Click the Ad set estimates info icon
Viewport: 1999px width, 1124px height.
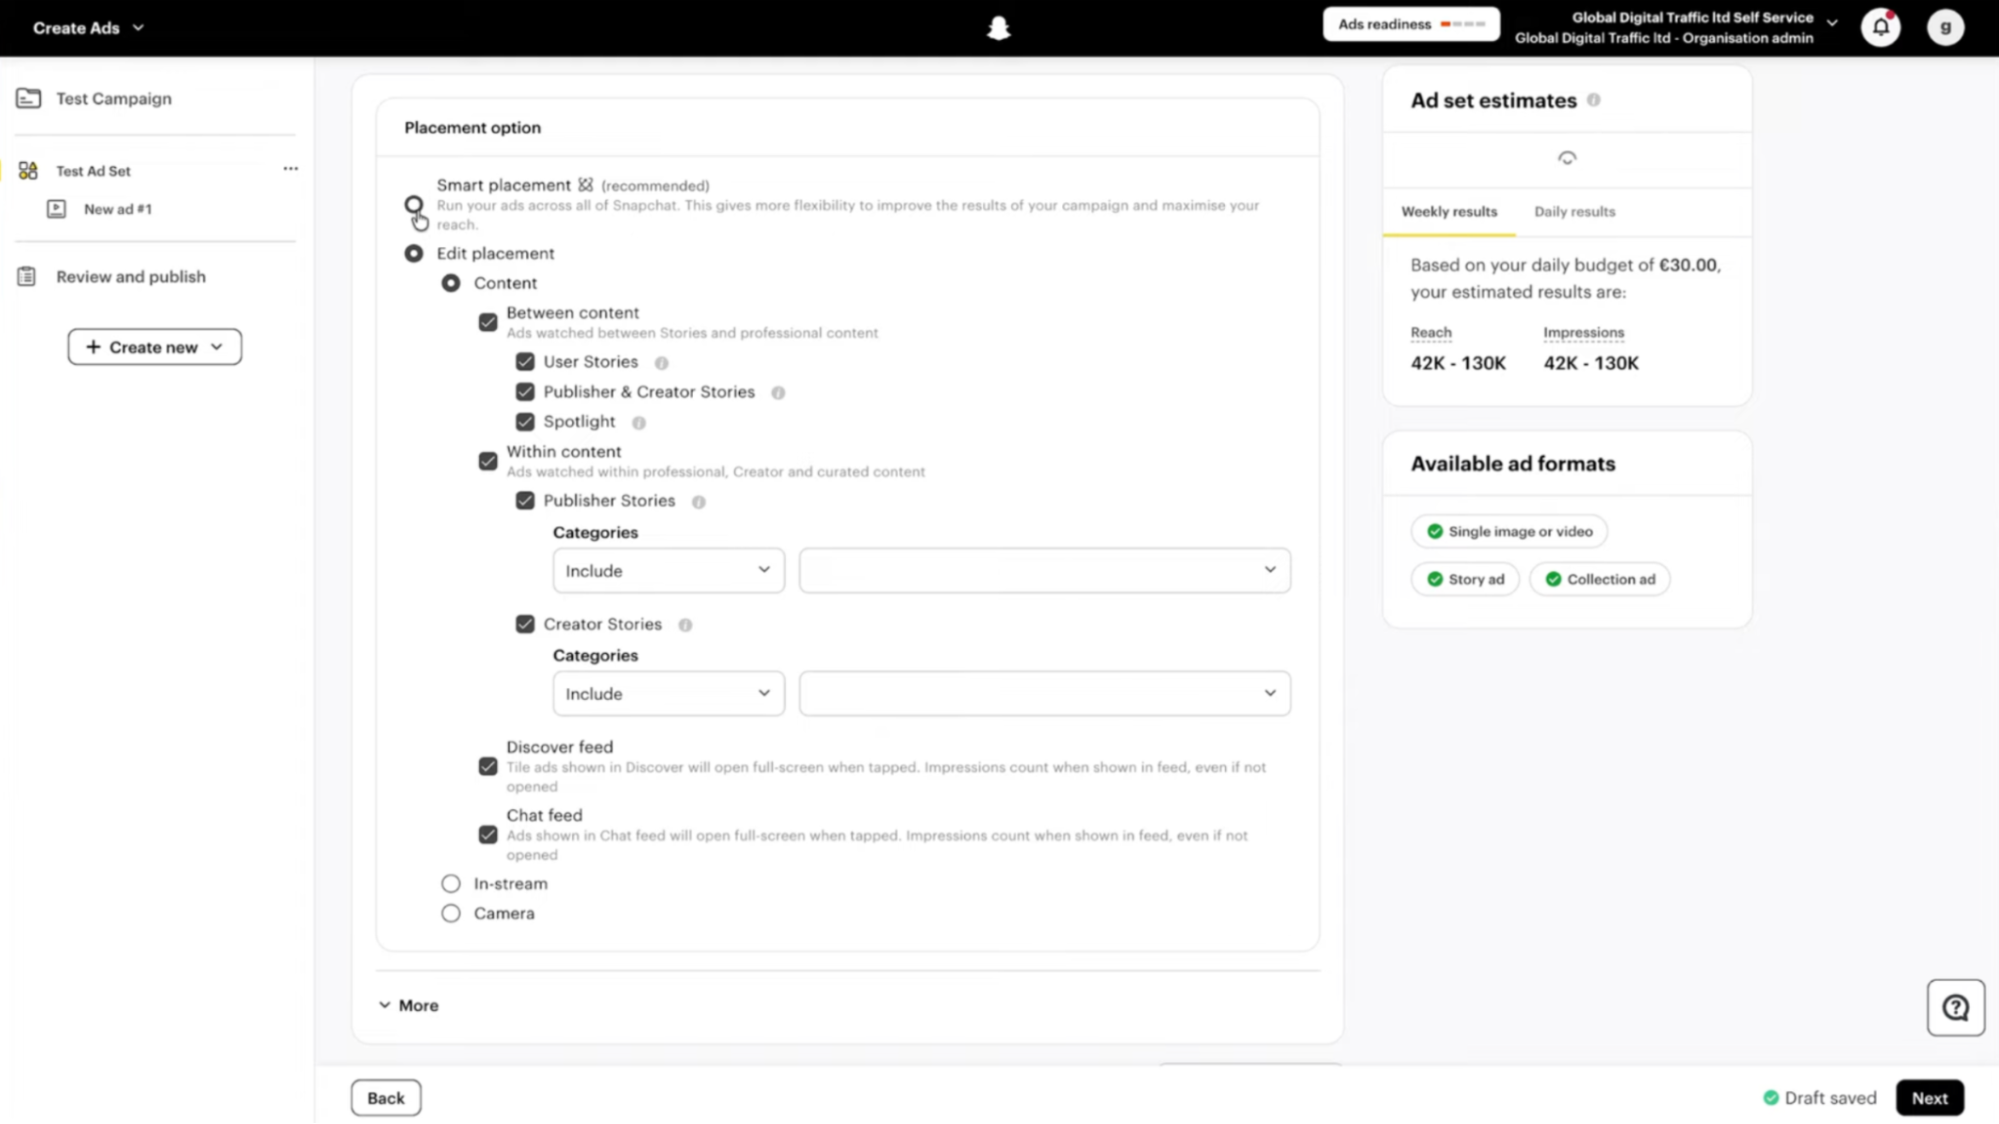pyautogui.click(x=1593, y=100)
